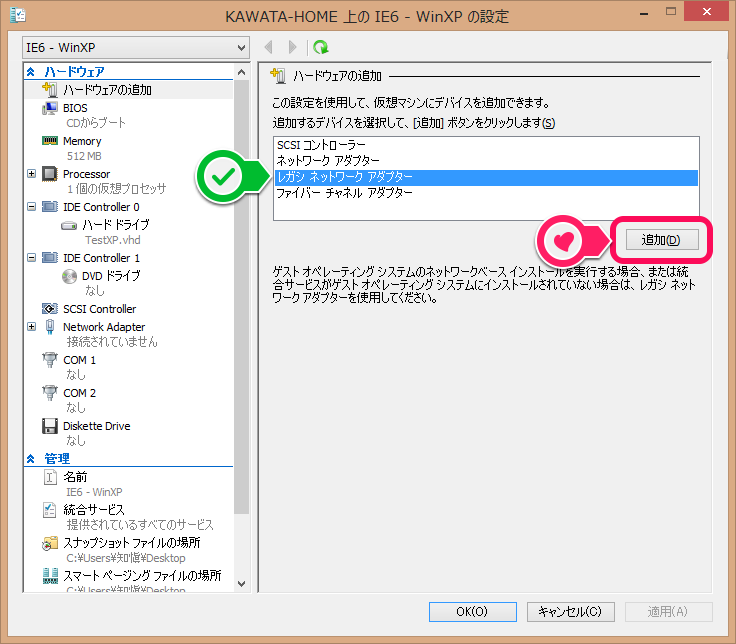Select the Network Adapter tree label
The image size is (736, 644).
click(104, 327)
